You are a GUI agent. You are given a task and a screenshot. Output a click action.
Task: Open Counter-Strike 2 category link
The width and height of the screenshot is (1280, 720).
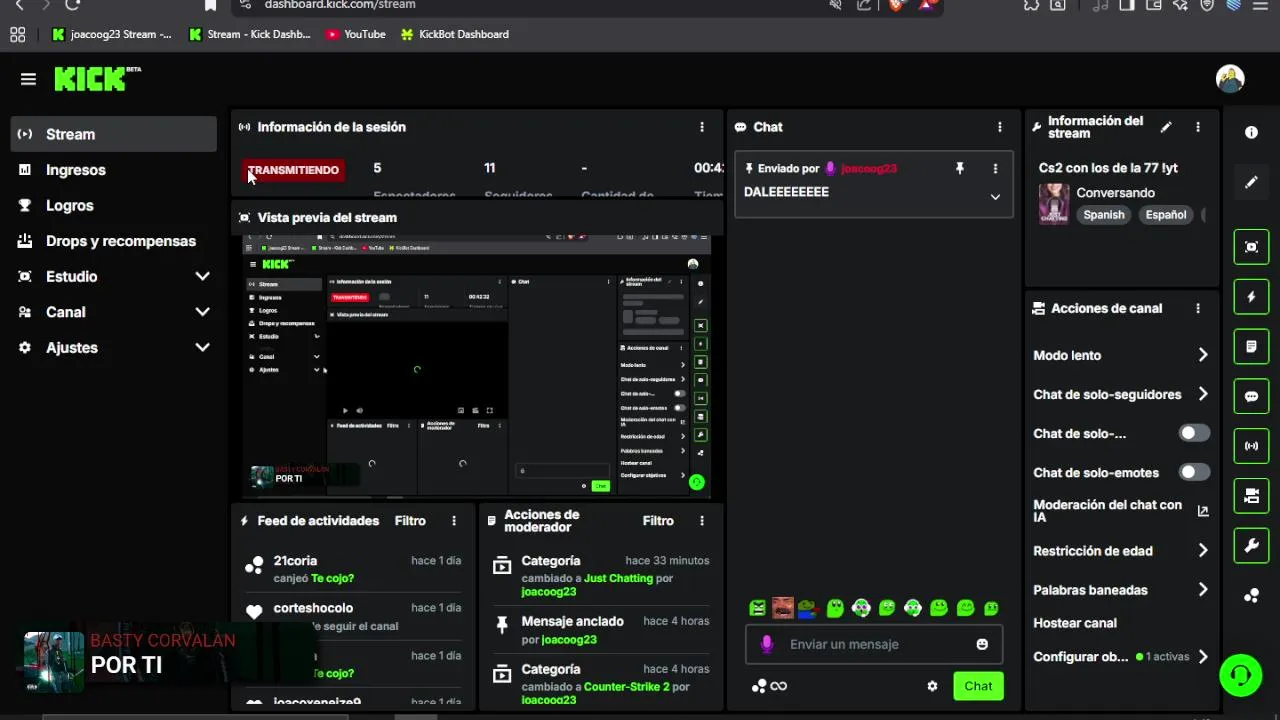click(x=627, y=687)
